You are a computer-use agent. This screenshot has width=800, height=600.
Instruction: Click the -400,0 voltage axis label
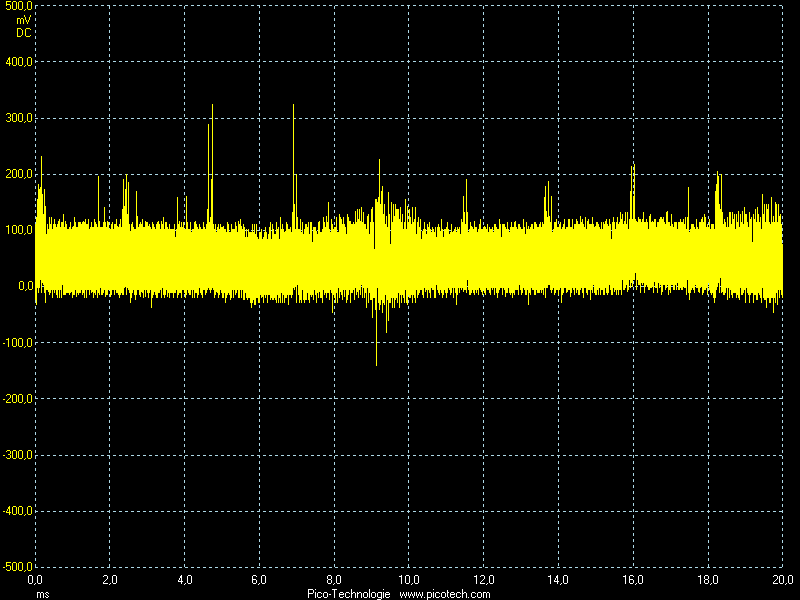pyautogui.click(x=17, y=511)
